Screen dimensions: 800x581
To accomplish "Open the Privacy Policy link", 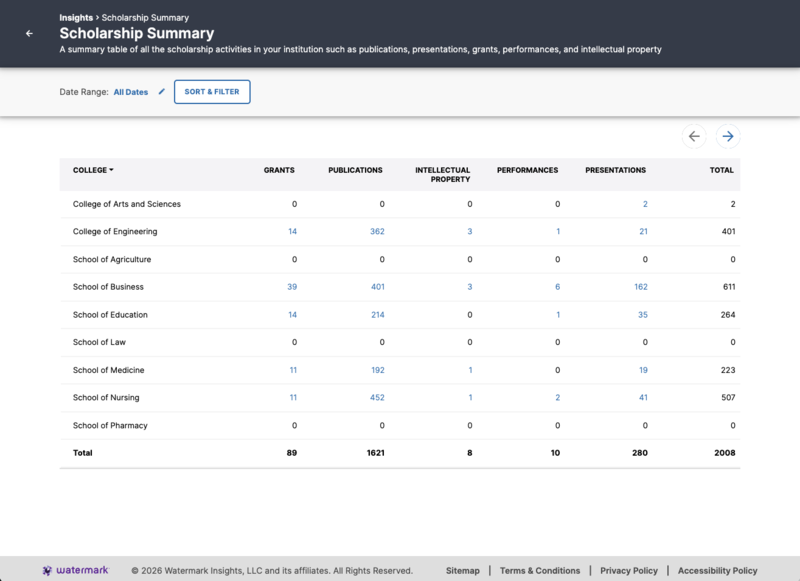I will (628, 569).
